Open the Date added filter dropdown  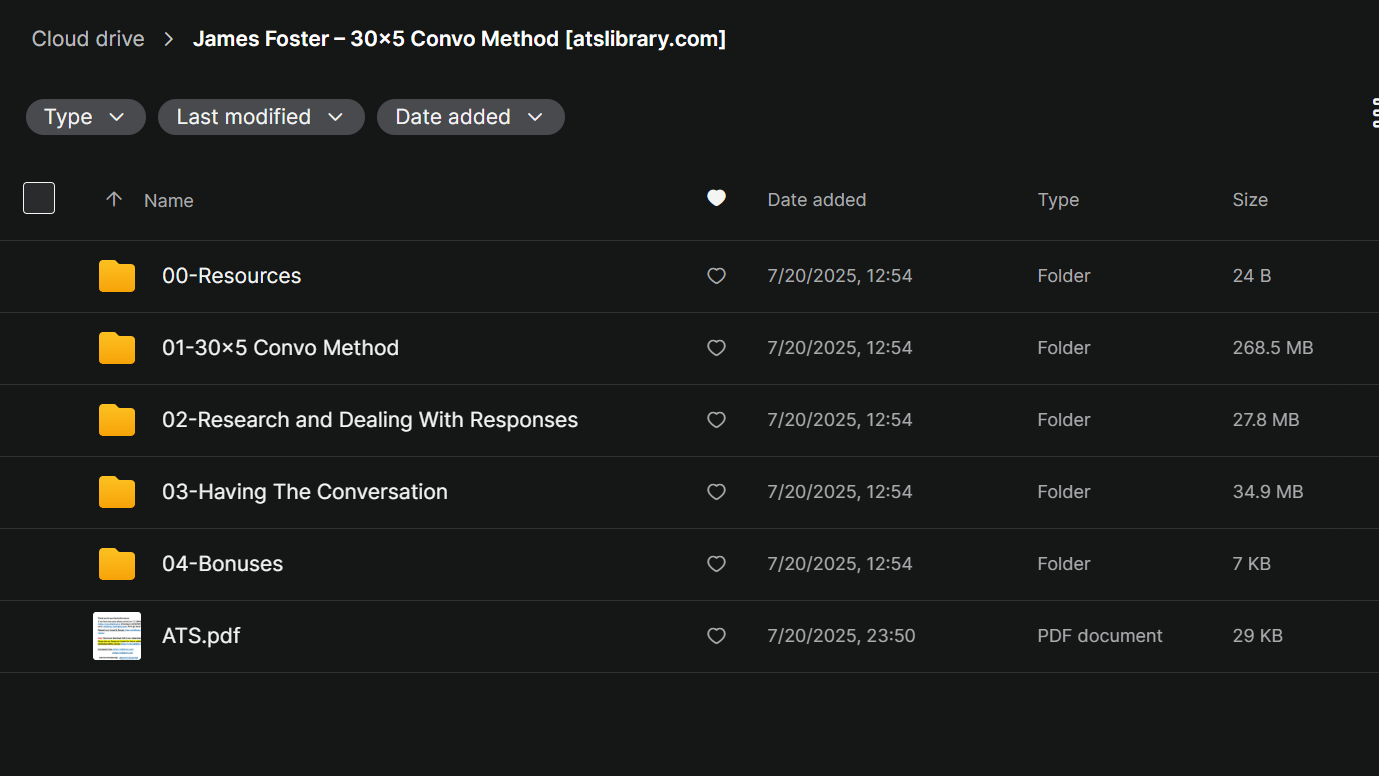470,117
